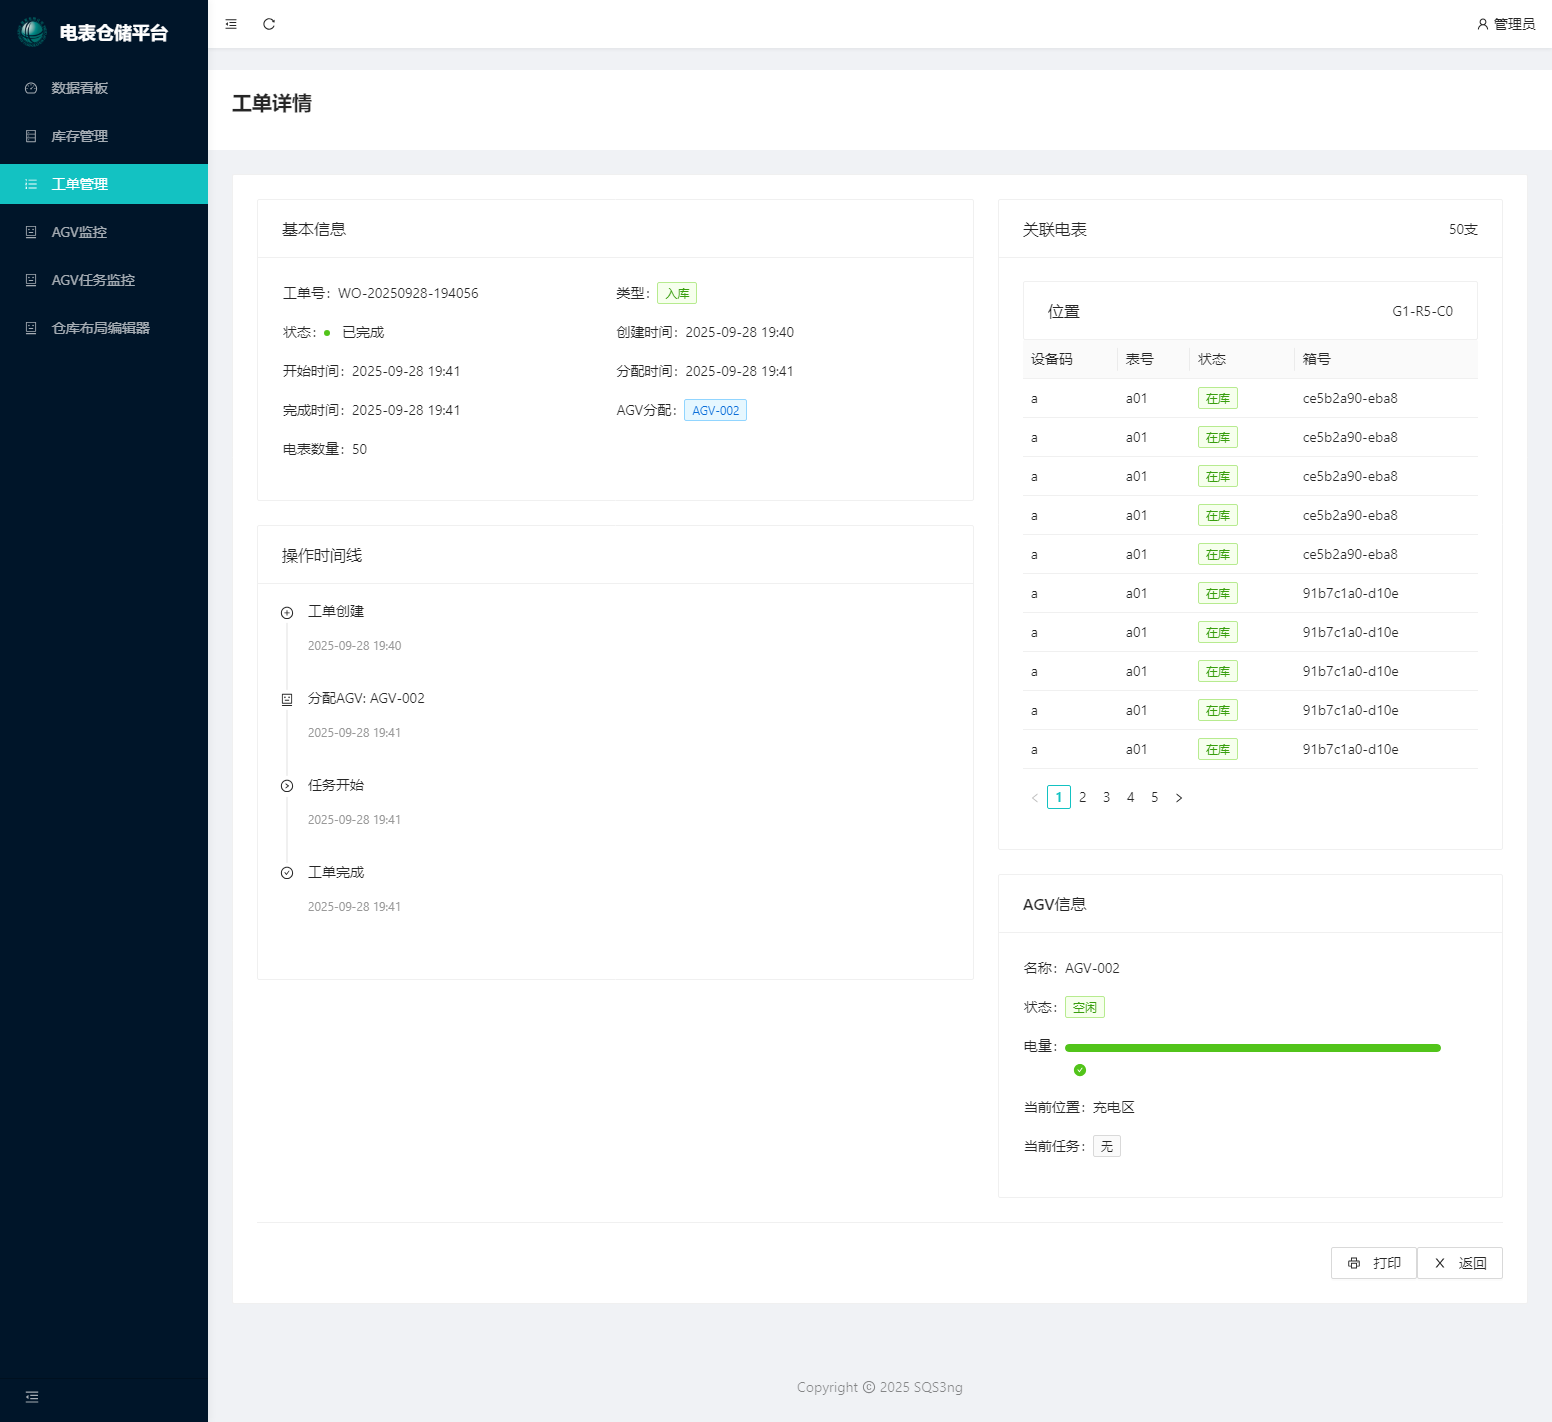Navigate to AGV任务监控 in the sidebar

[x=93, y=280]
